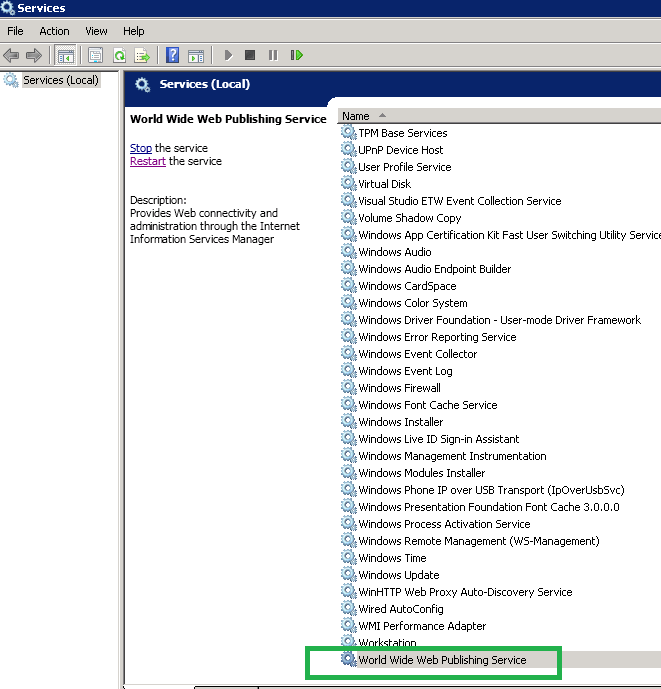Select Services (Local) in the console tree

pyautogui.click(x=61, y=80)
